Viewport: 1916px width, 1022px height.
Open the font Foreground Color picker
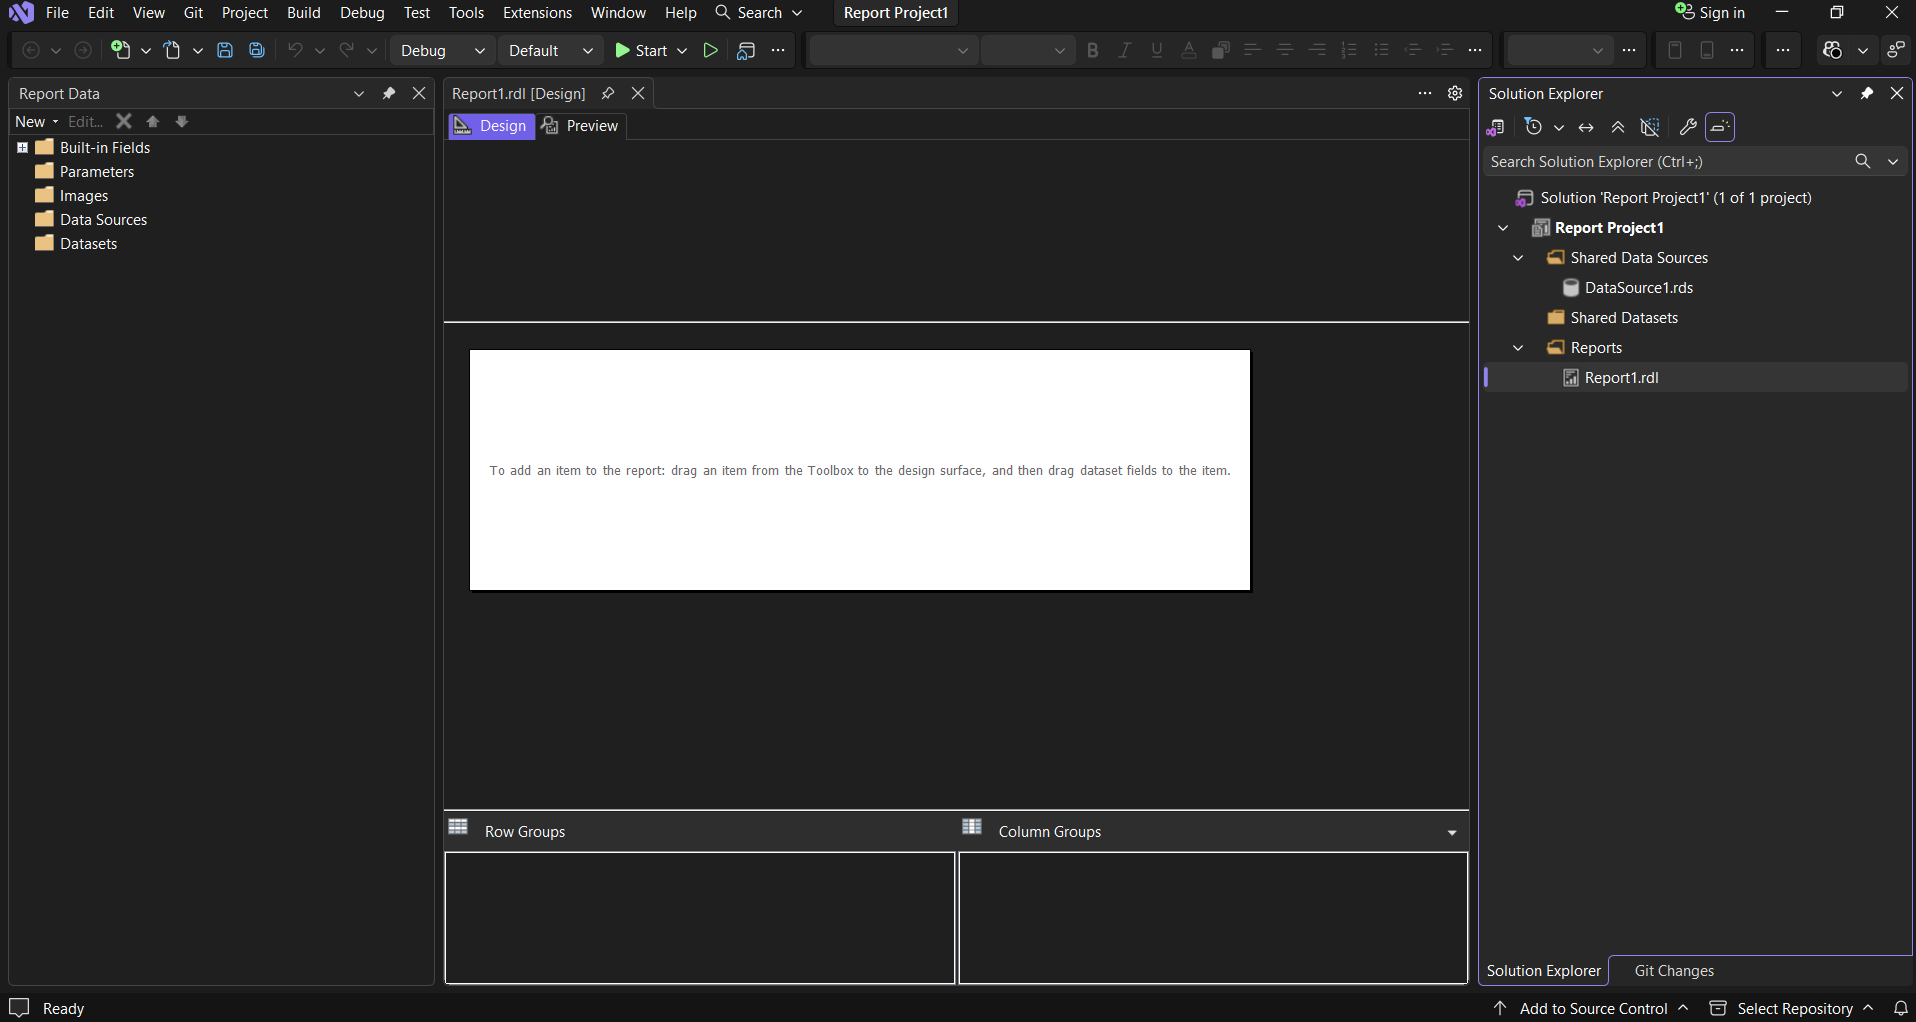point(1189,50)
